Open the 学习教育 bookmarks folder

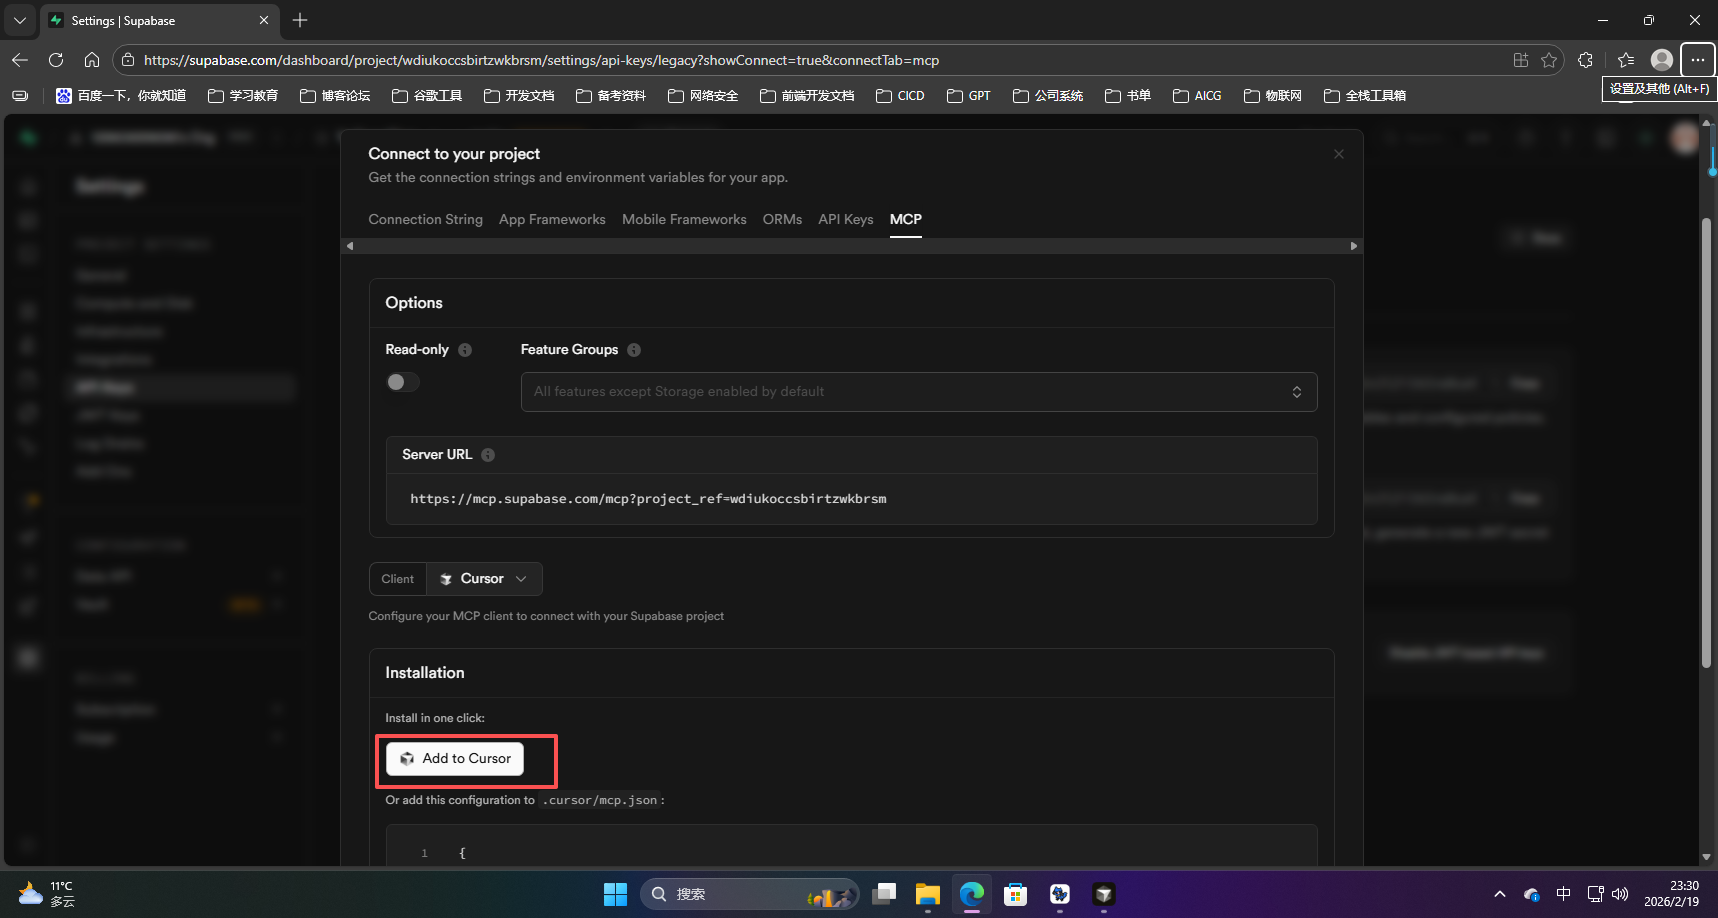click(243, 96)
